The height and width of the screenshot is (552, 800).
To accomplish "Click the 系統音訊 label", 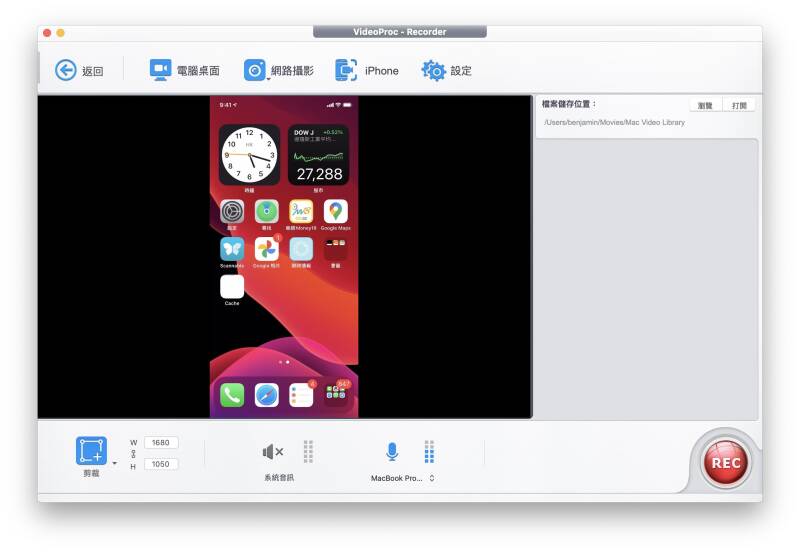I will [279, 478].
